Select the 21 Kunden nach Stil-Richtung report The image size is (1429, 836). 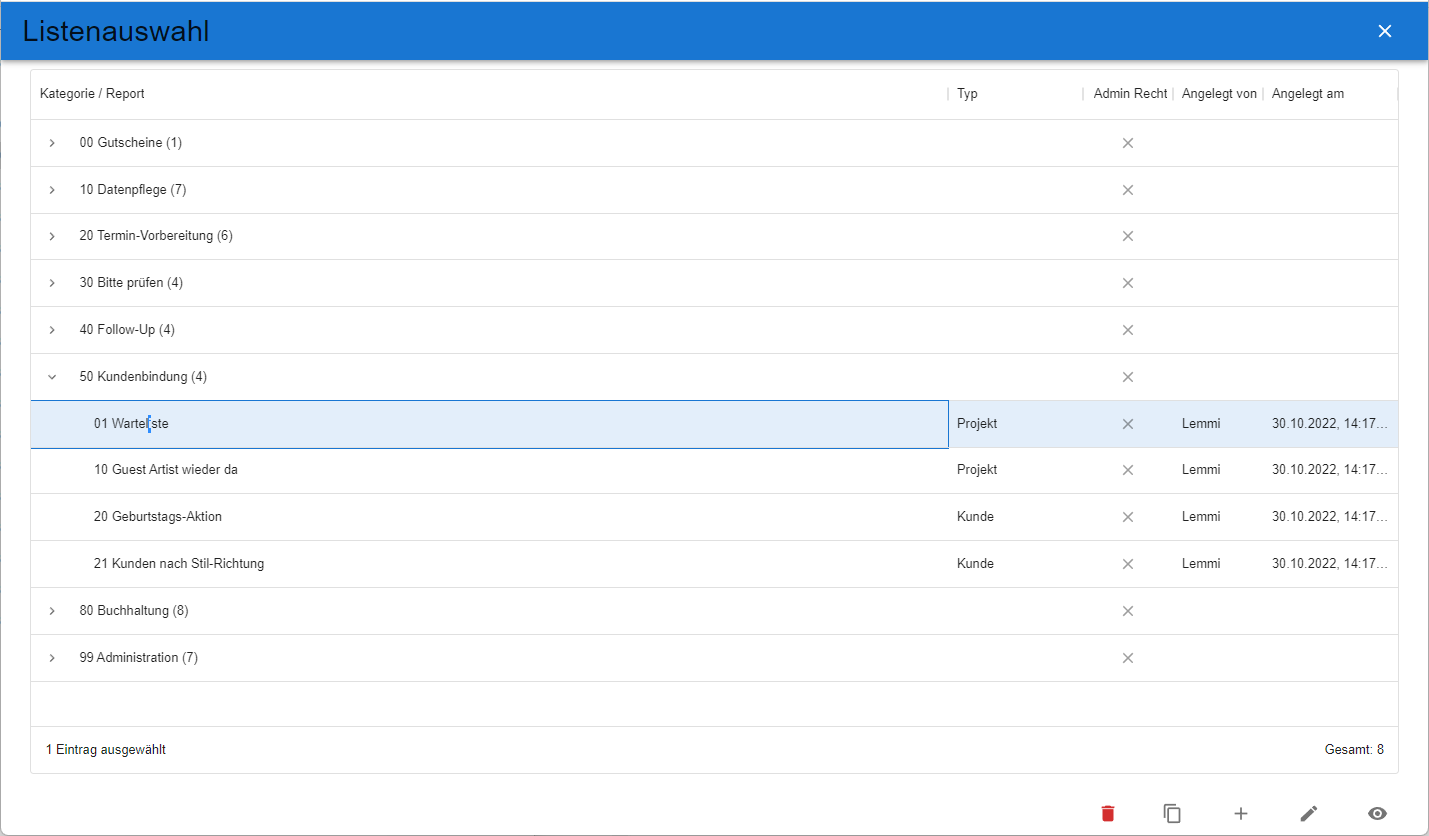(179, 564)
